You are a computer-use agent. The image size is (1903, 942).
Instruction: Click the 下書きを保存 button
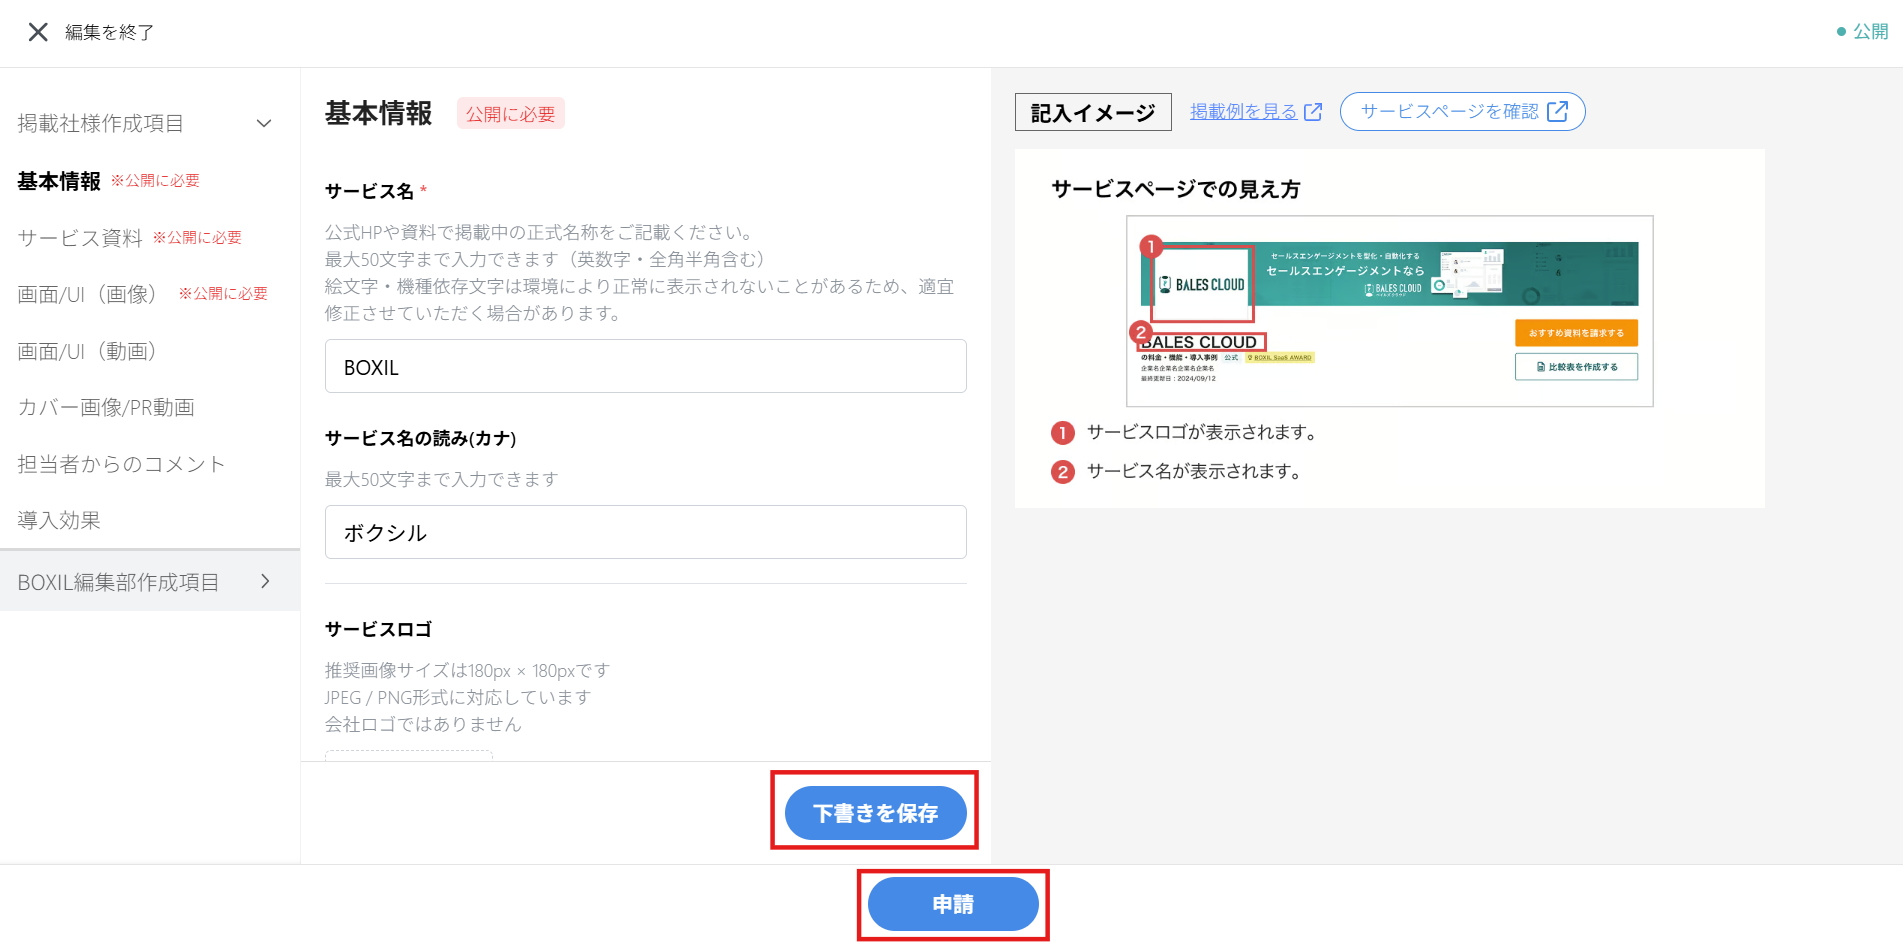coord(875,813)
